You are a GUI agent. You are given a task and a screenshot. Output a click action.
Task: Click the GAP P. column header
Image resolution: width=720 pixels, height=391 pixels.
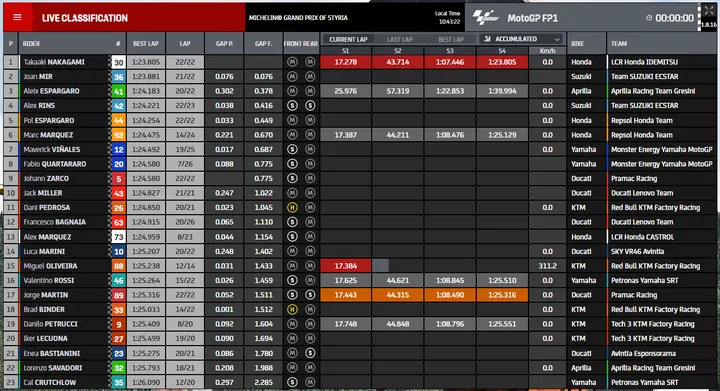224,44
